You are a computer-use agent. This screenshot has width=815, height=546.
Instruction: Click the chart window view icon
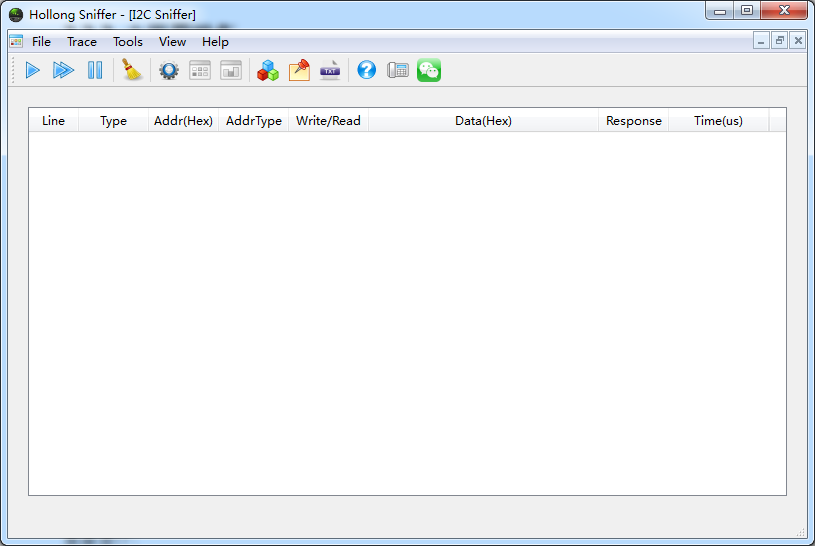(x=231, y=70)
